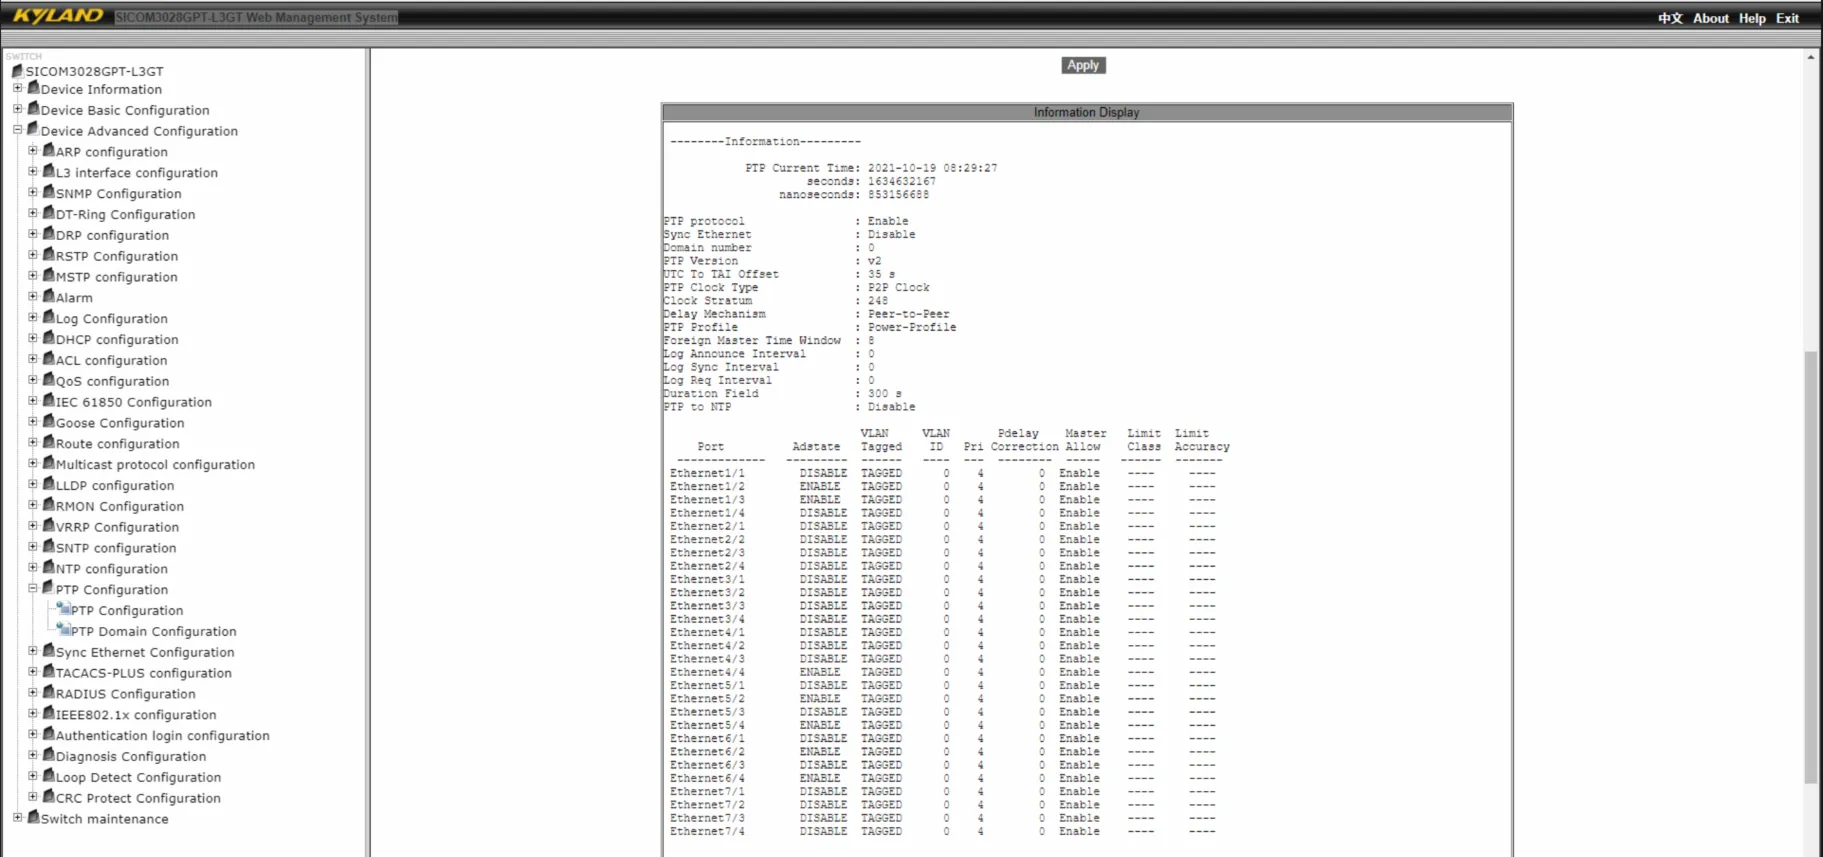Click the ARP configuration book icon
This screenshot has width=1823, height=857.
point(48,151)
